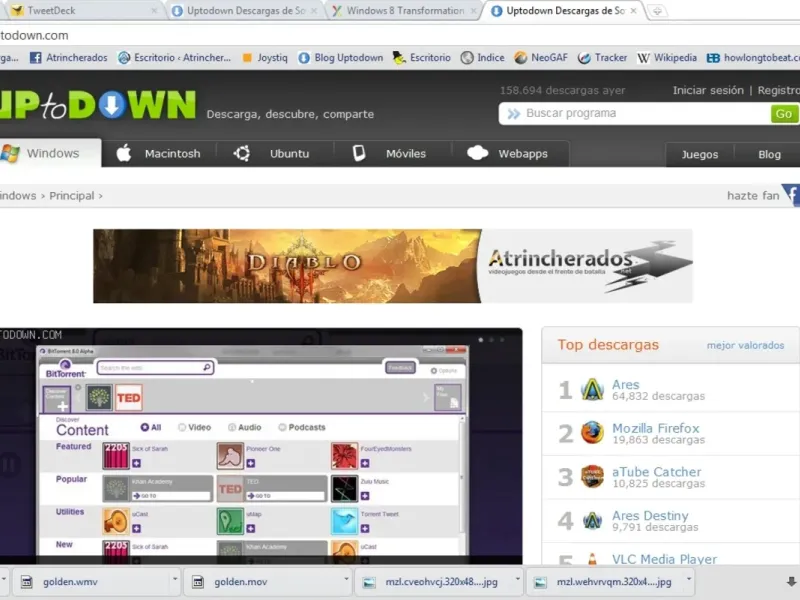Switch to the TweetDeck browser tab
This screenshot has height=600, width=800.
pyautogui.click(x=82, y=11)
